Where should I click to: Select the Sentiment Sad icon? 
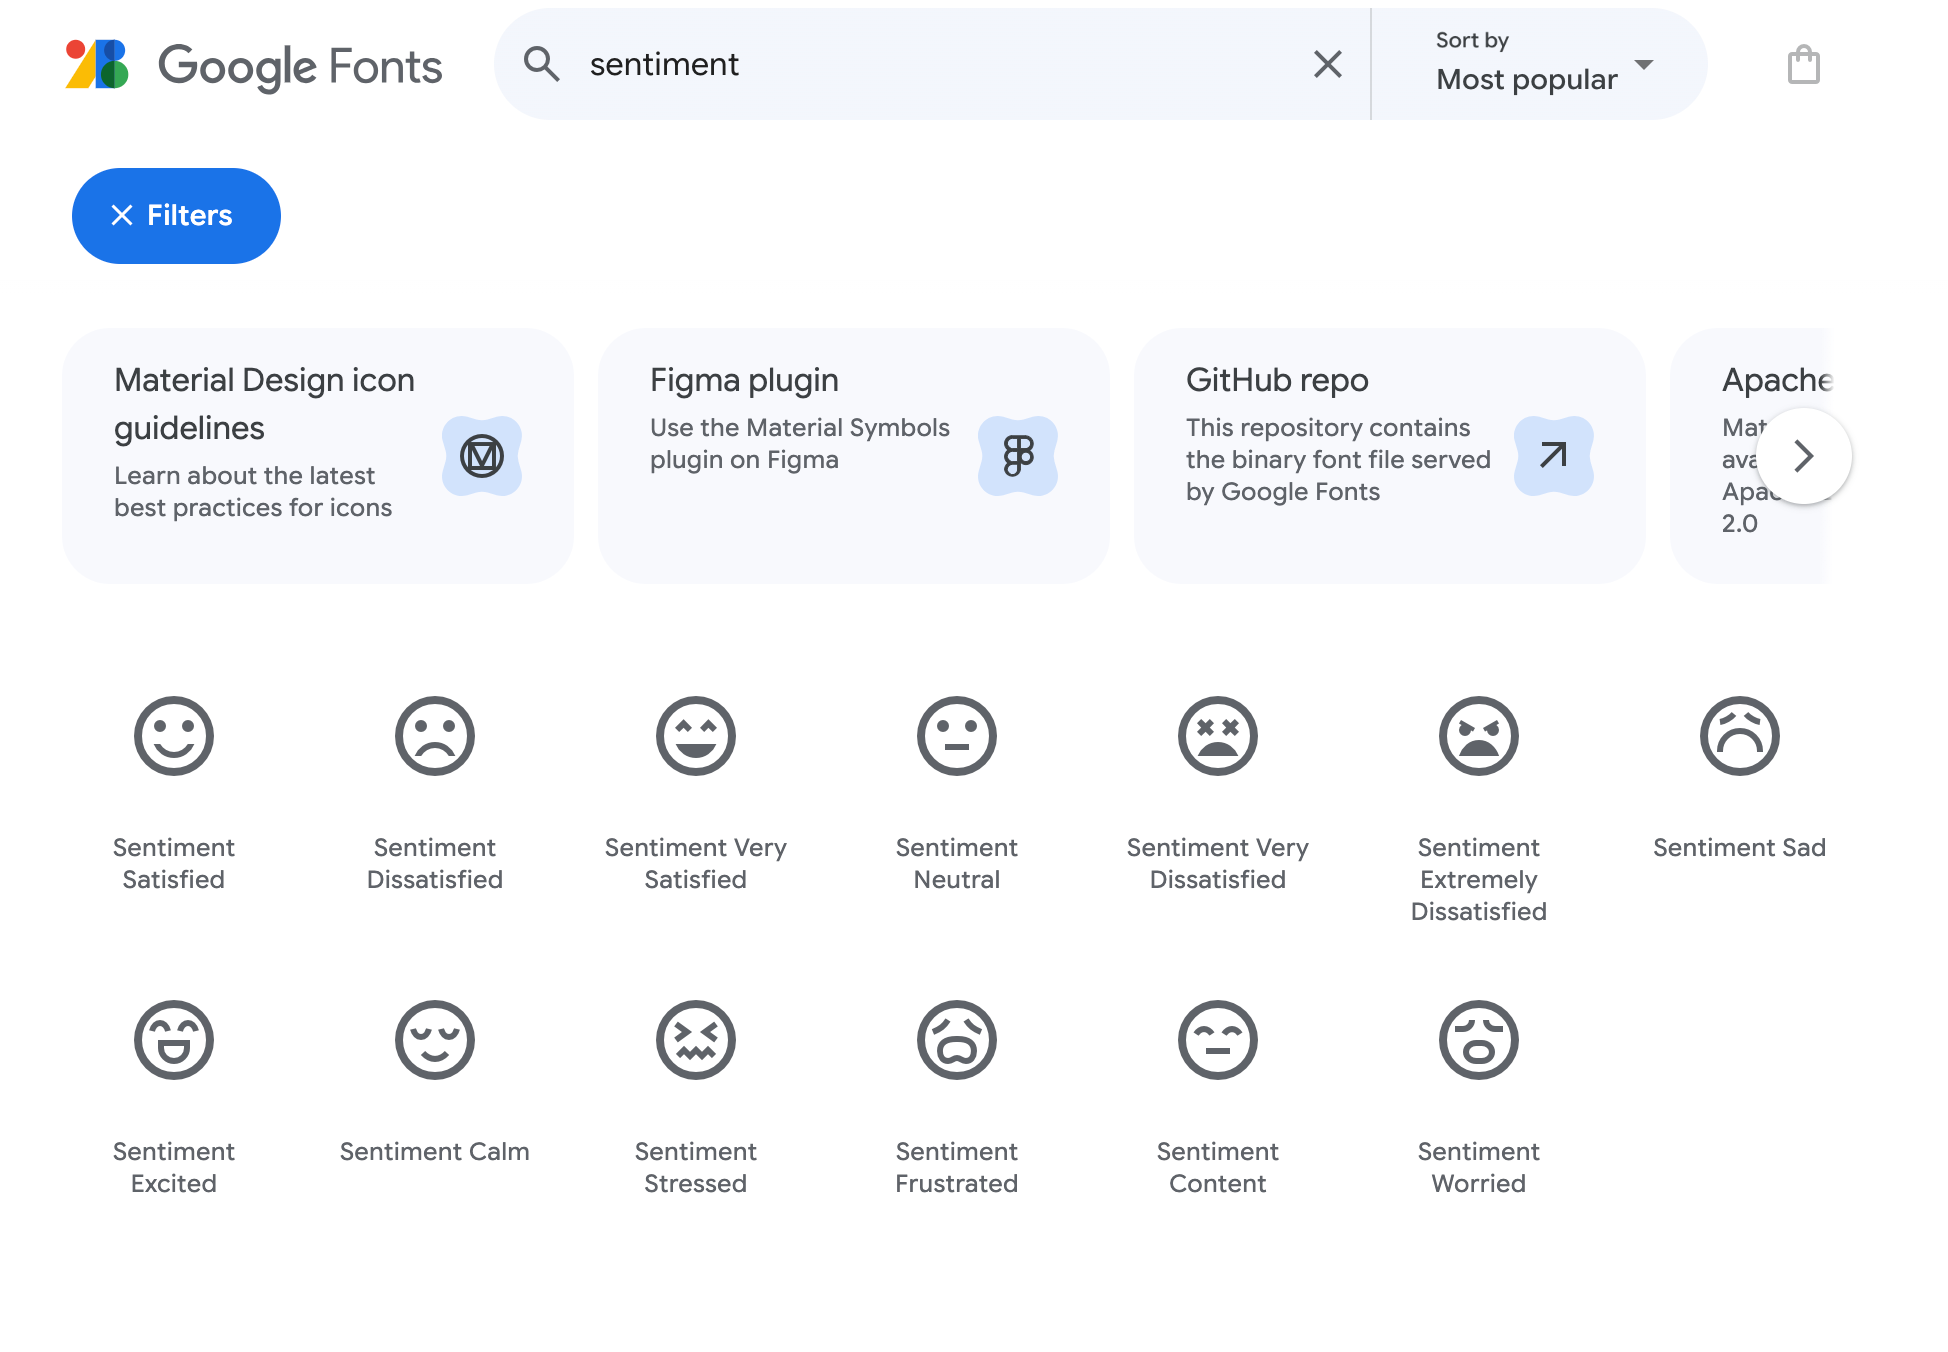point(1740,737)
